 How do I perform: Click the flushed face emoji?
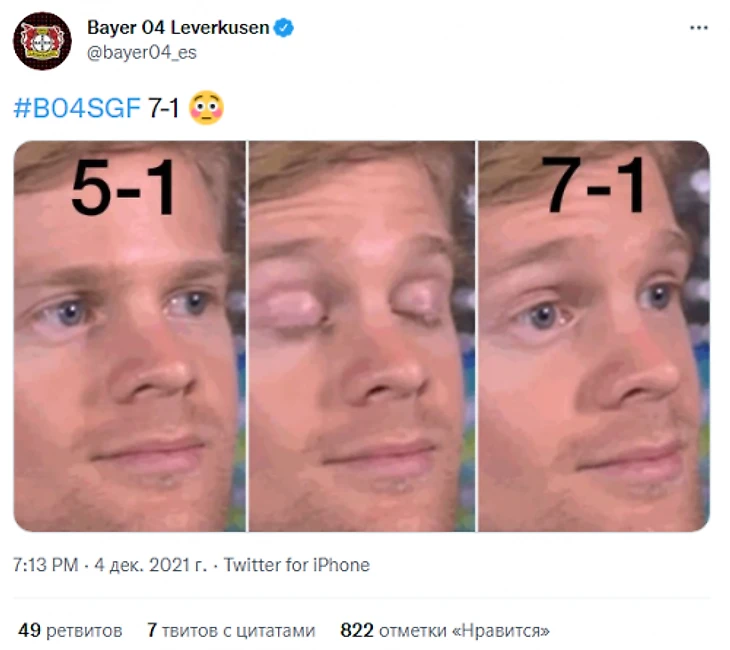(x=206, y=108)
